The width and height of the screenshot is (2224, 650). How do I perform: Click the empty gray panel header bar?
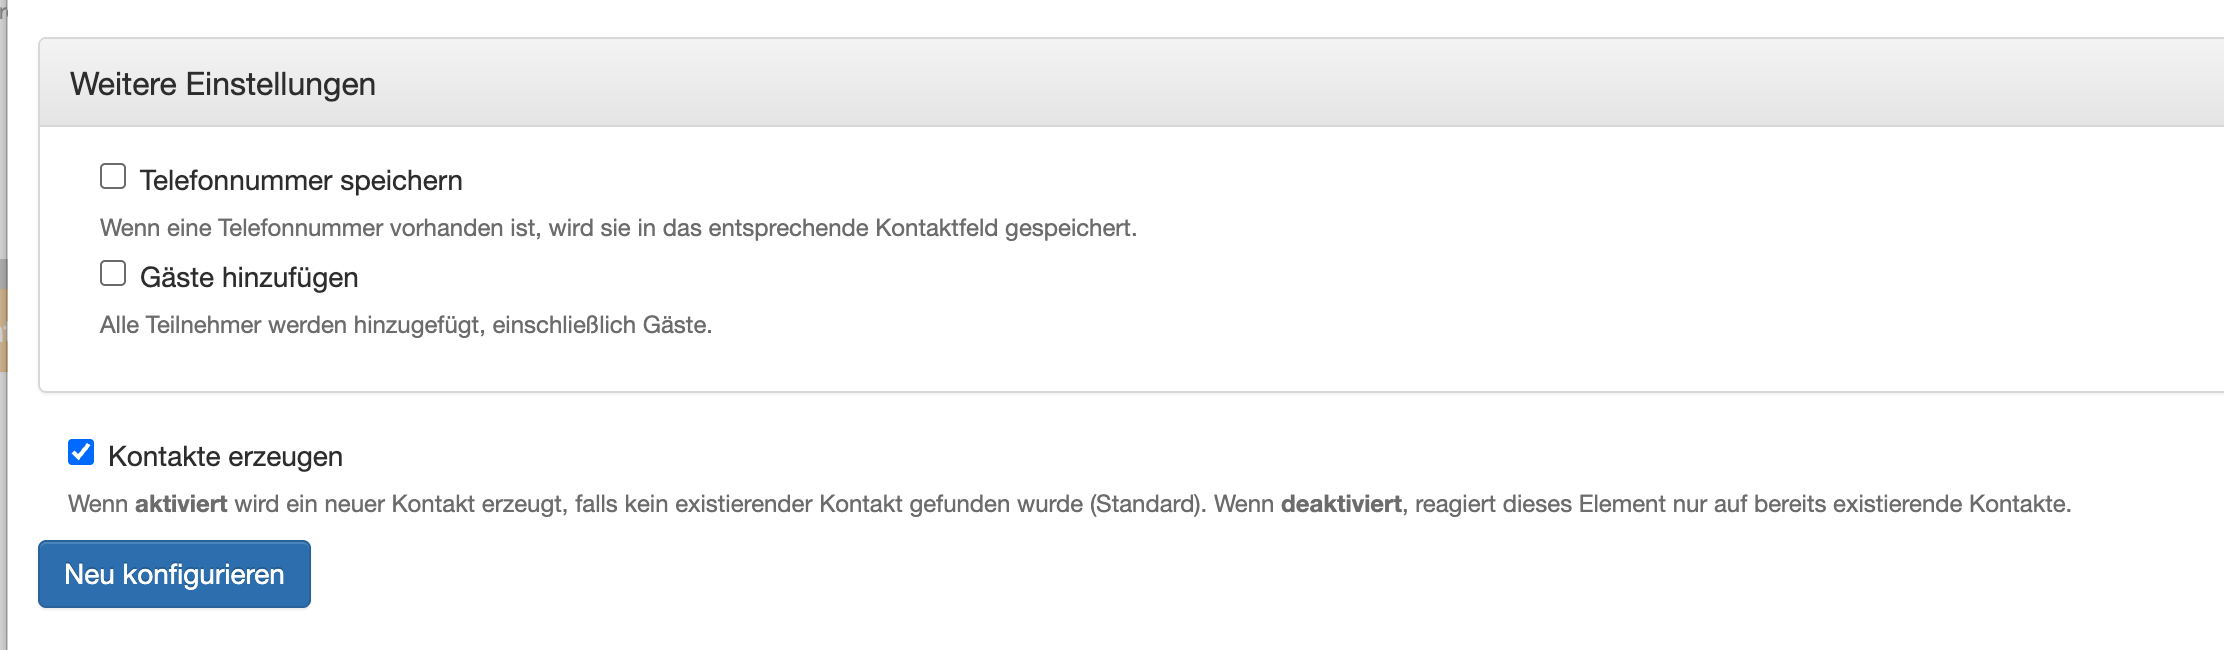click(x=1300, y=84)
